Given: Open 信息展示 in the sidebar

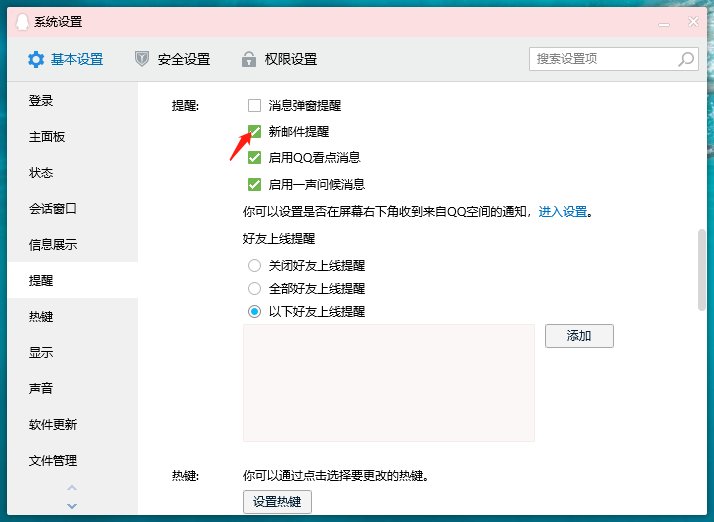Looking at the screenshot, I should 72,245.
